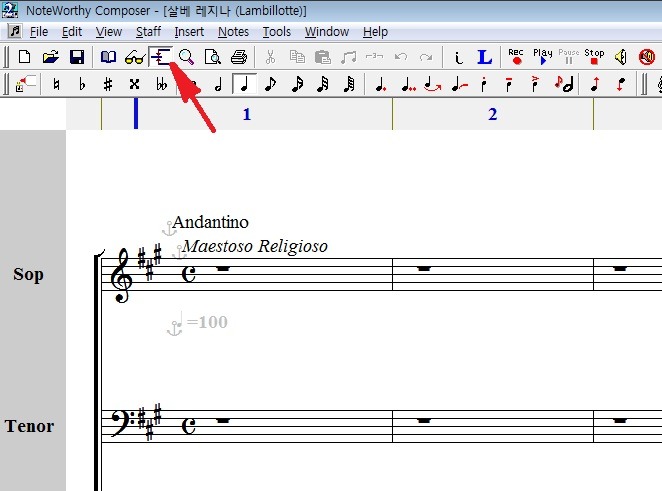This screenshot has width=662, height=491.
Task: Open the Staff menu
Action: pyautogui.click(x=148, y=32)
